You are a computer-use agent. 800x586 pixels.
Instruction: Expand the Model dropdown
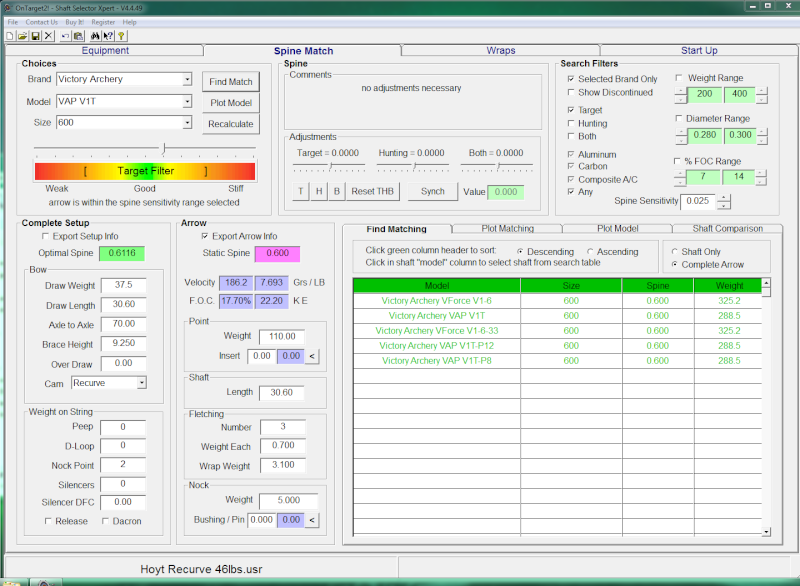[x=187, y=101]
